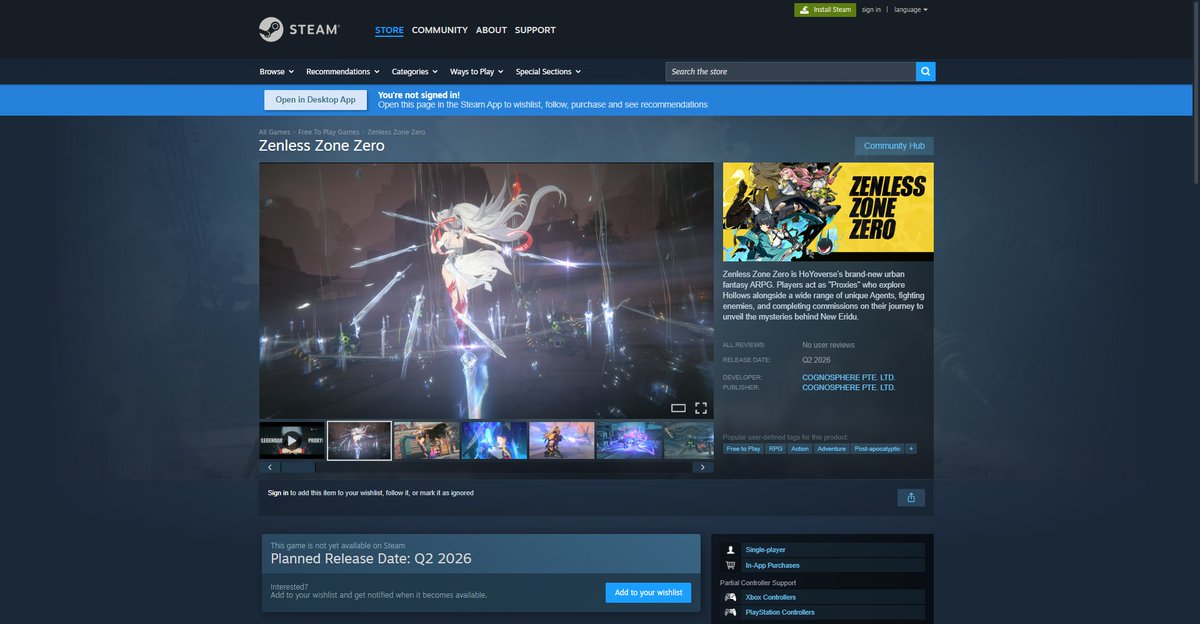Click the main gameplay screenshot
This screenshot has width=1200, height=624.
(x=486, y=290)
